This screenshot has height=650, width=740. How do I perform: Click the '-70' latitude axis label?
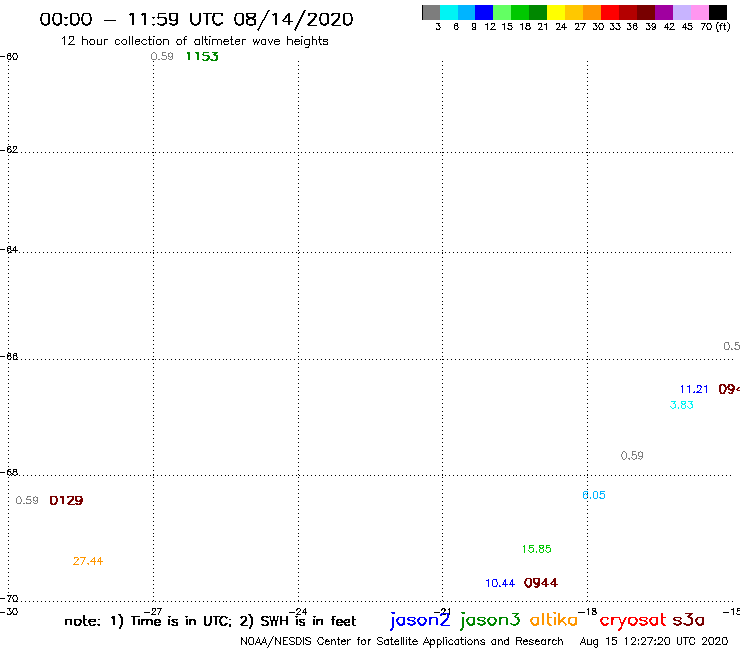click(x=9, y=599)
